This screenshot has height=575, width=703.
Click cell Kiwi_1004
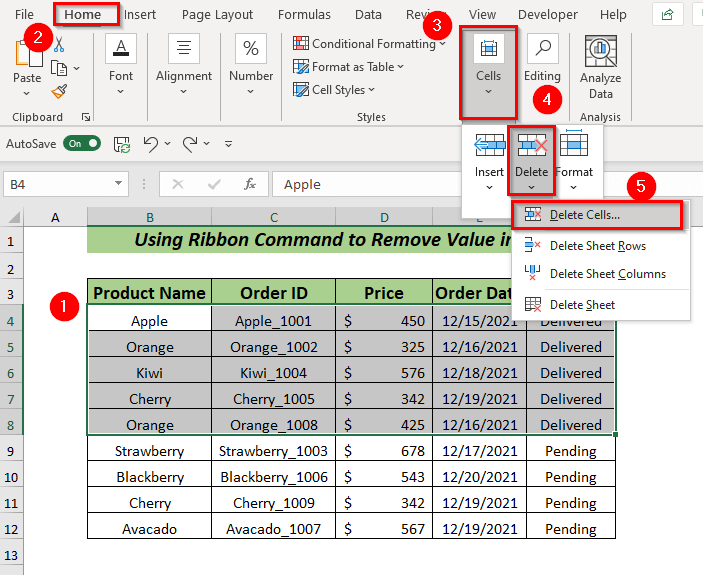coord(273,372)
